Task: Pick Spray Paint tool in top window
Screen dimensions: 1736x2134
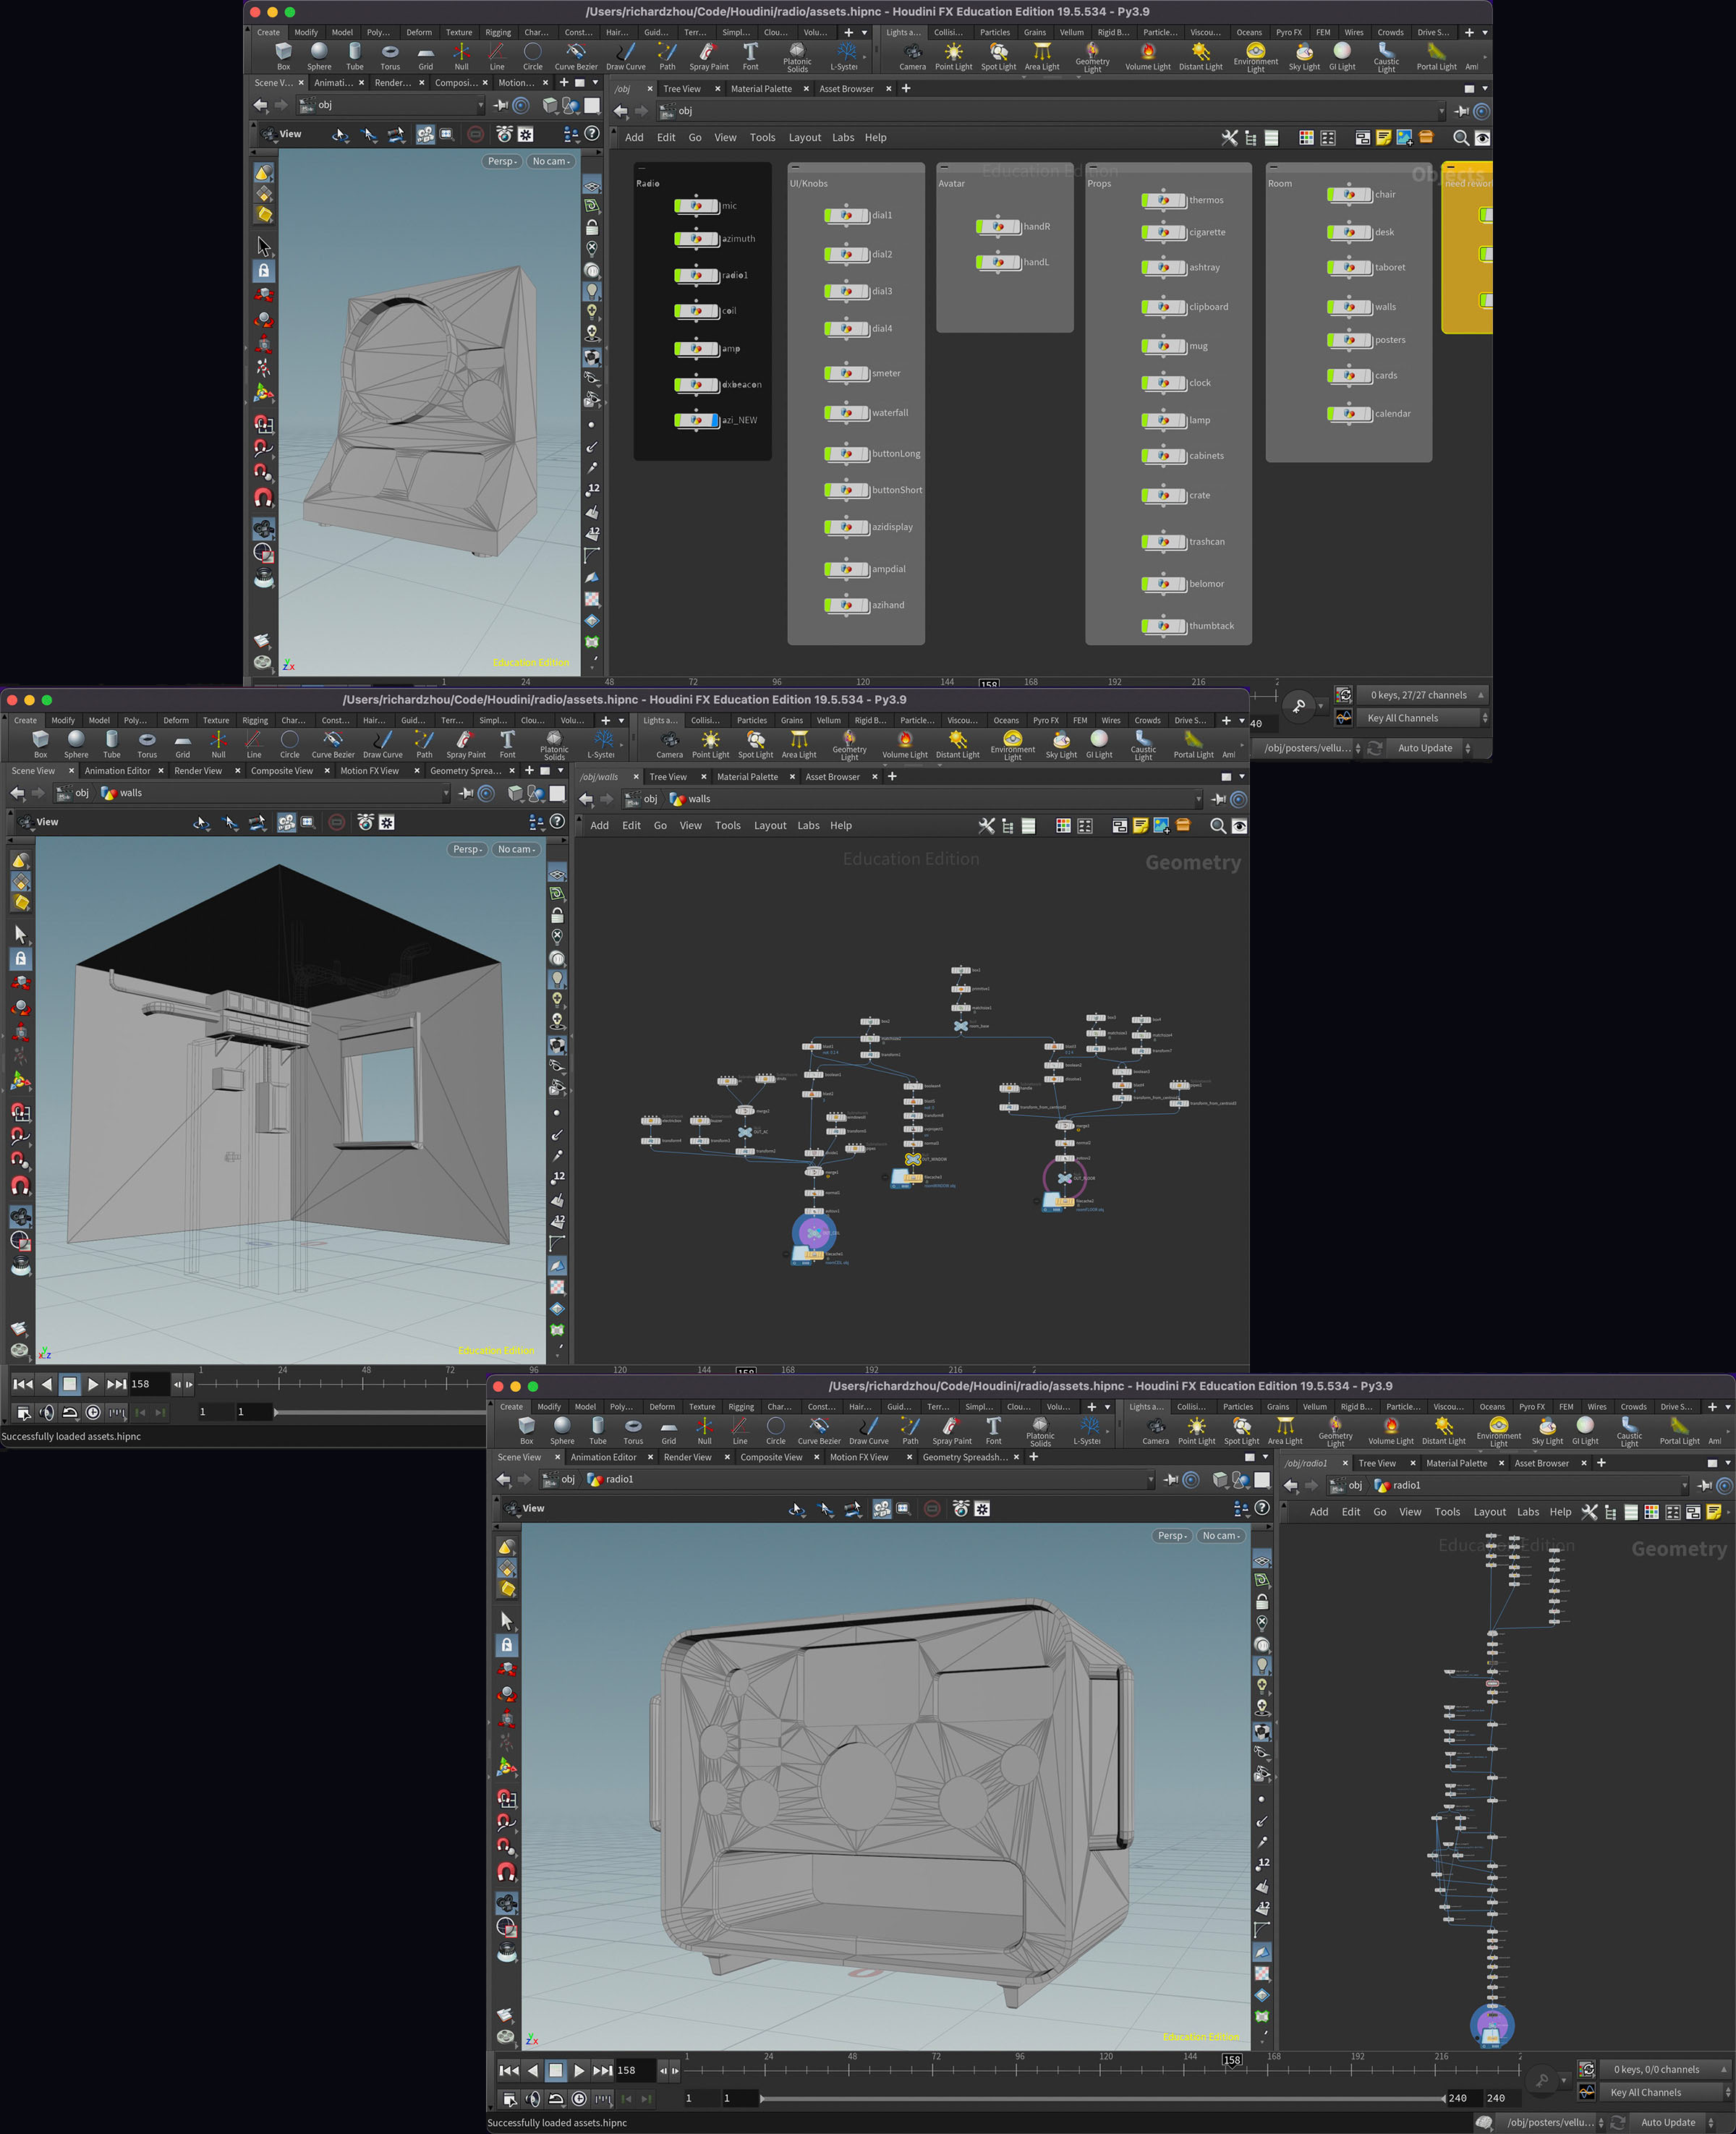Action: click(x=709, y=56)
